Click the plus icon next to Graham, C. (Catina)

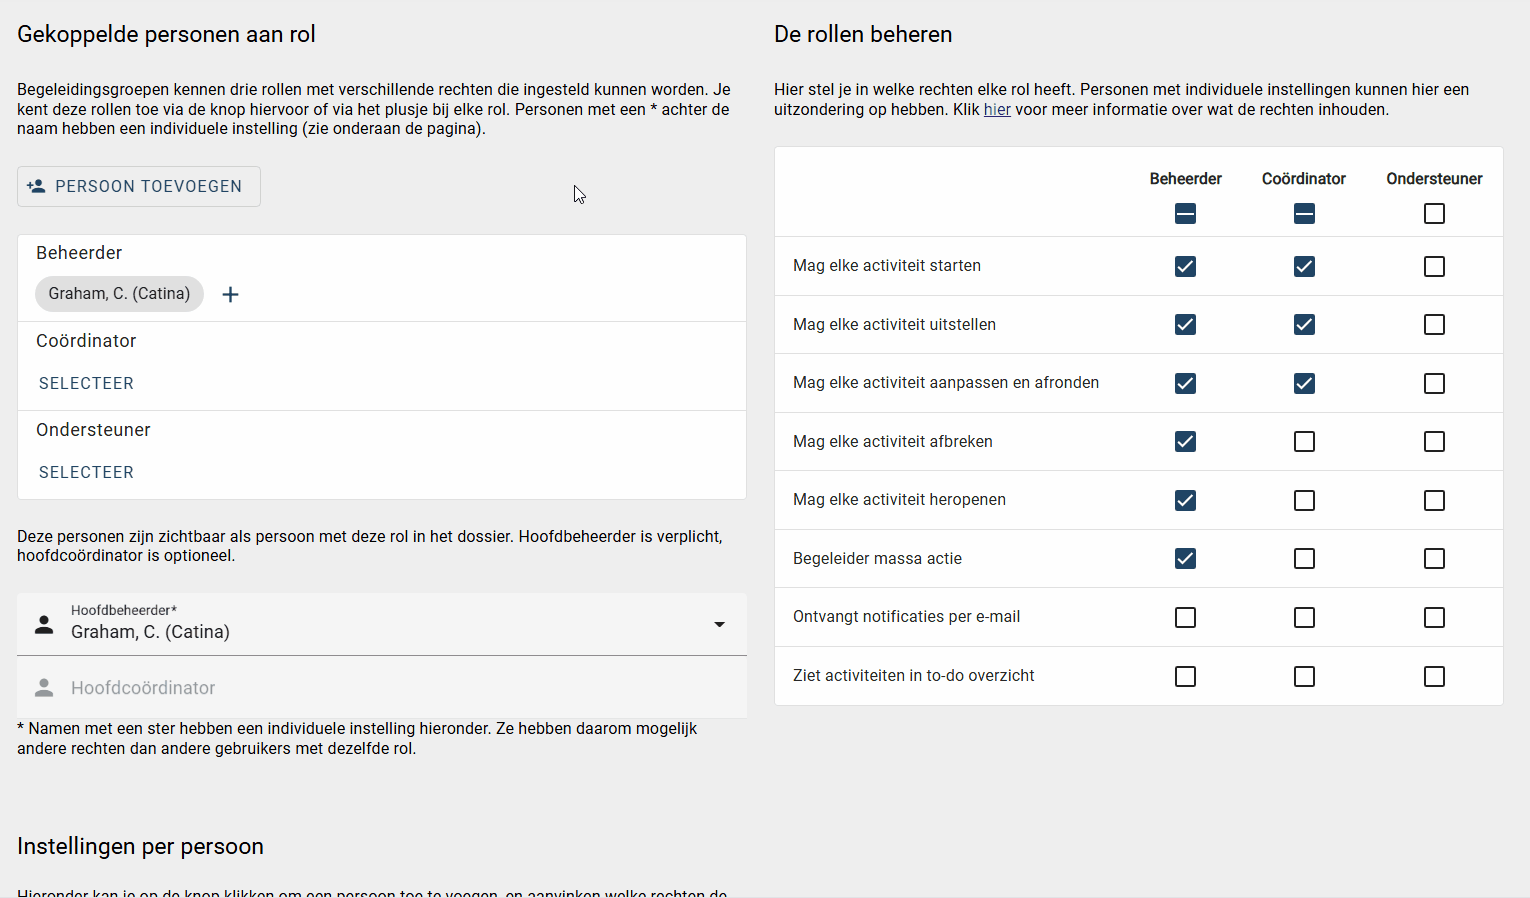pyautogui.click(x=230, y=294)
